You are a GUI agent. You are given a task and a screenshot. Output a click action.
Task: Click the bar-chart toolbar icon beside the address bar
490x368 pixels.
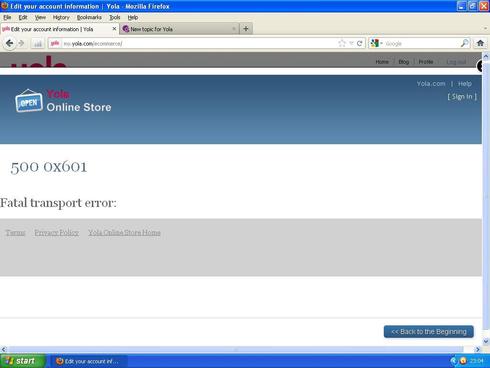pyautogui.click(x=38, y=44)
